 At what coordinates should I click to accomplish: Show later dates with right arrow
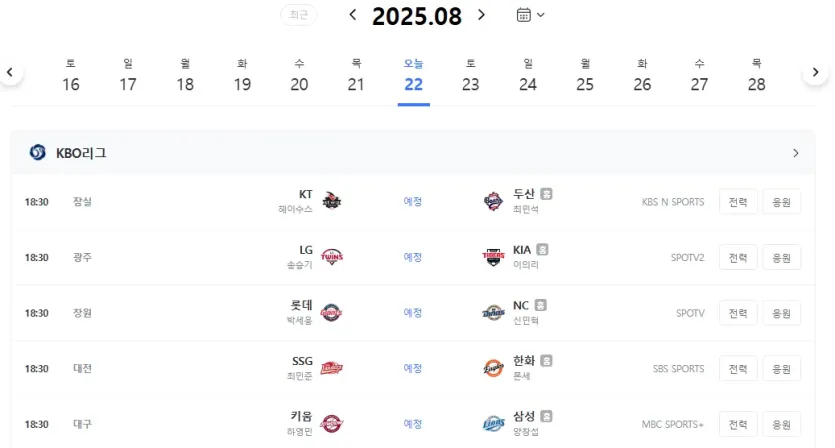click(x=815, y=72)
